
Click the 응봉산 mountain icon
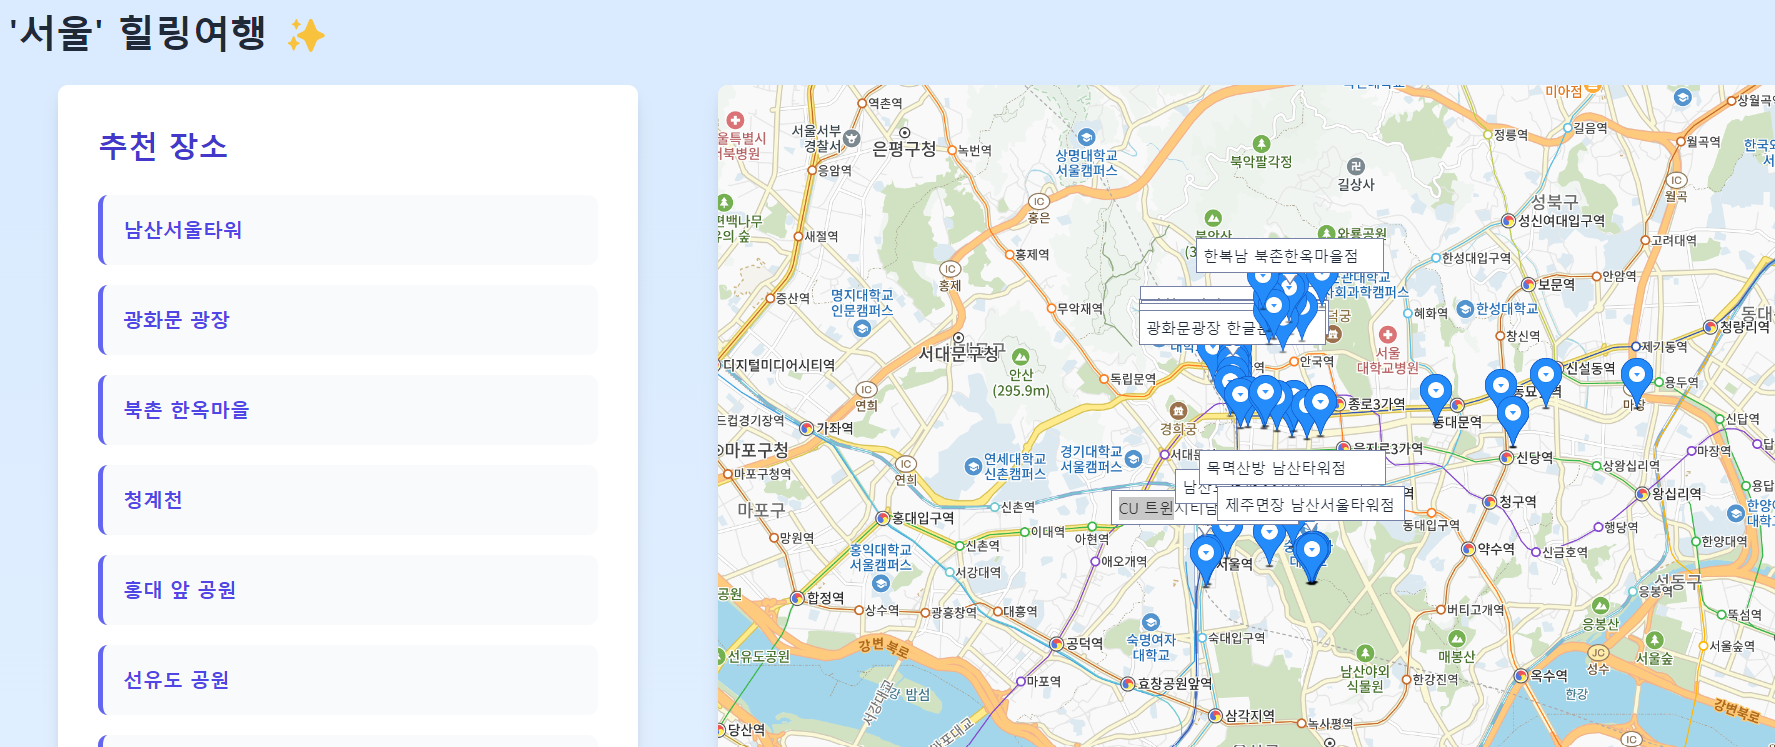click(1600, 606)
